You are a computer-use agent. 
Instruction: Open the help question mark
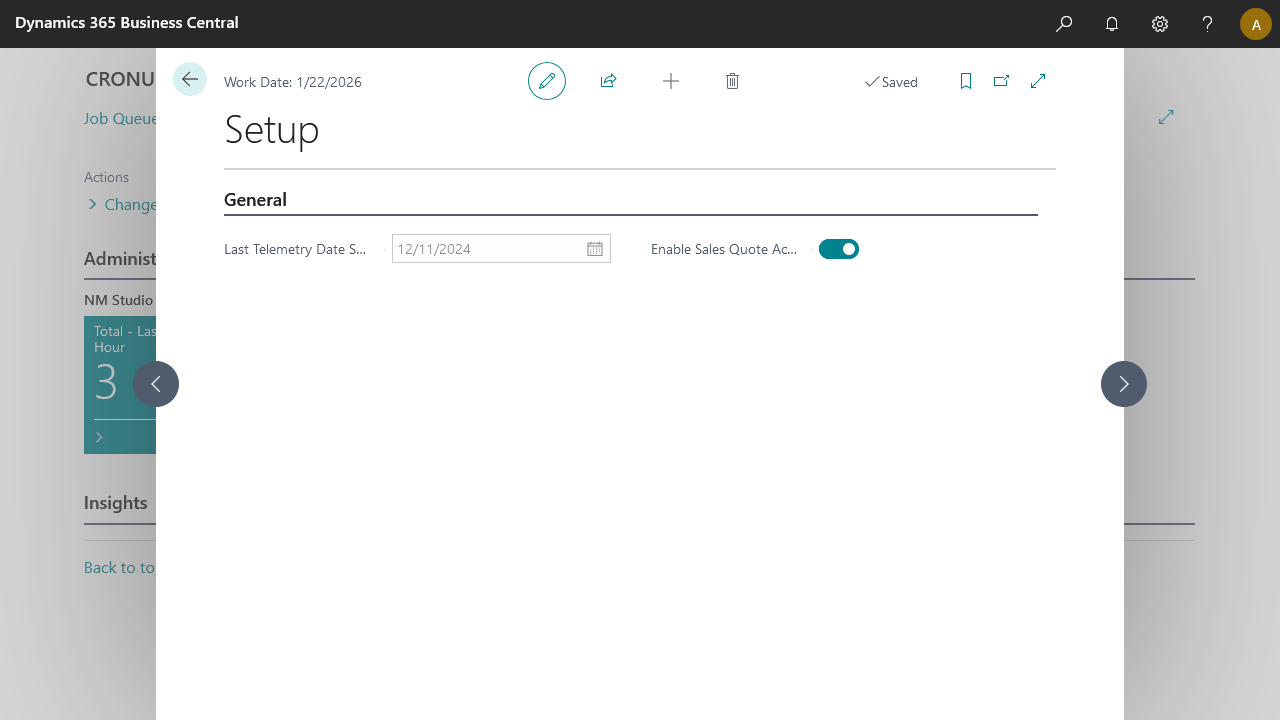(x=1208, y=24)
